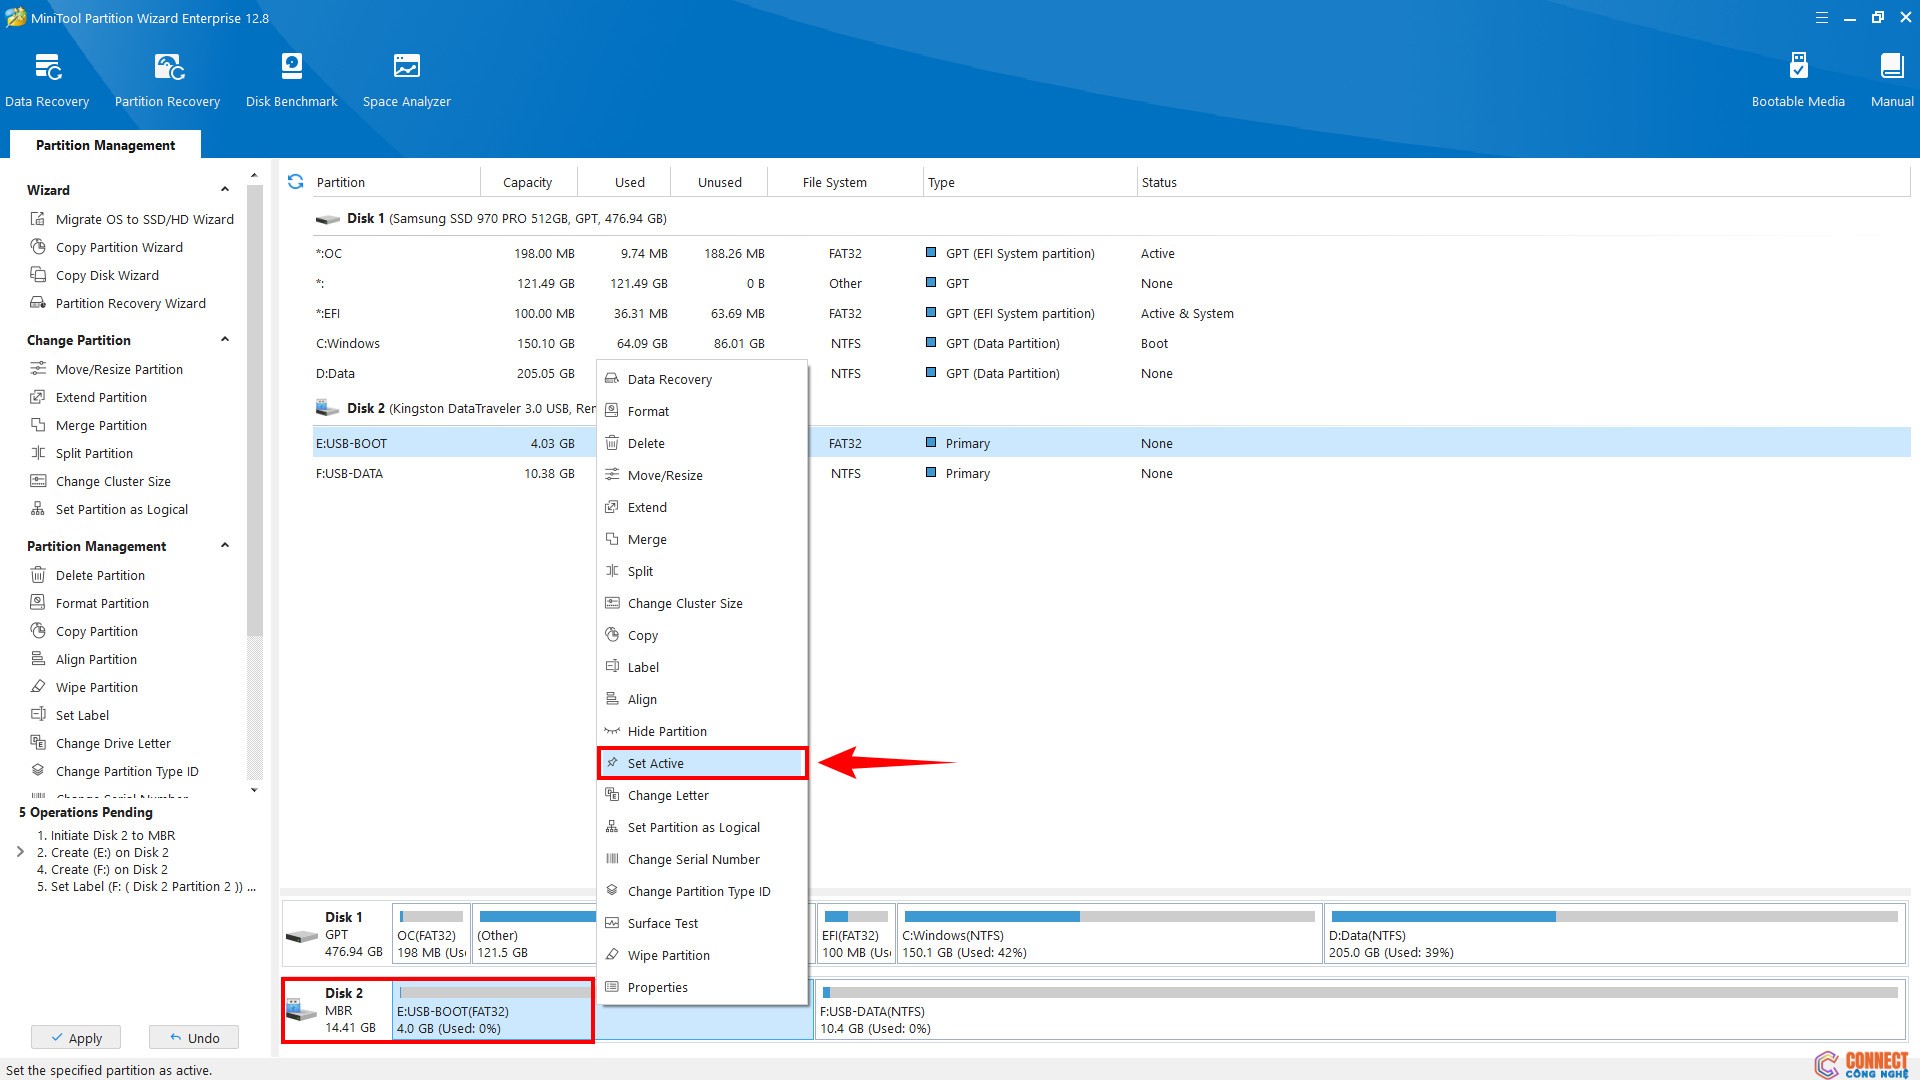Select the Disk 2 MBR label in disk map
The image size is (1920, 1080).
[337, 1009]
